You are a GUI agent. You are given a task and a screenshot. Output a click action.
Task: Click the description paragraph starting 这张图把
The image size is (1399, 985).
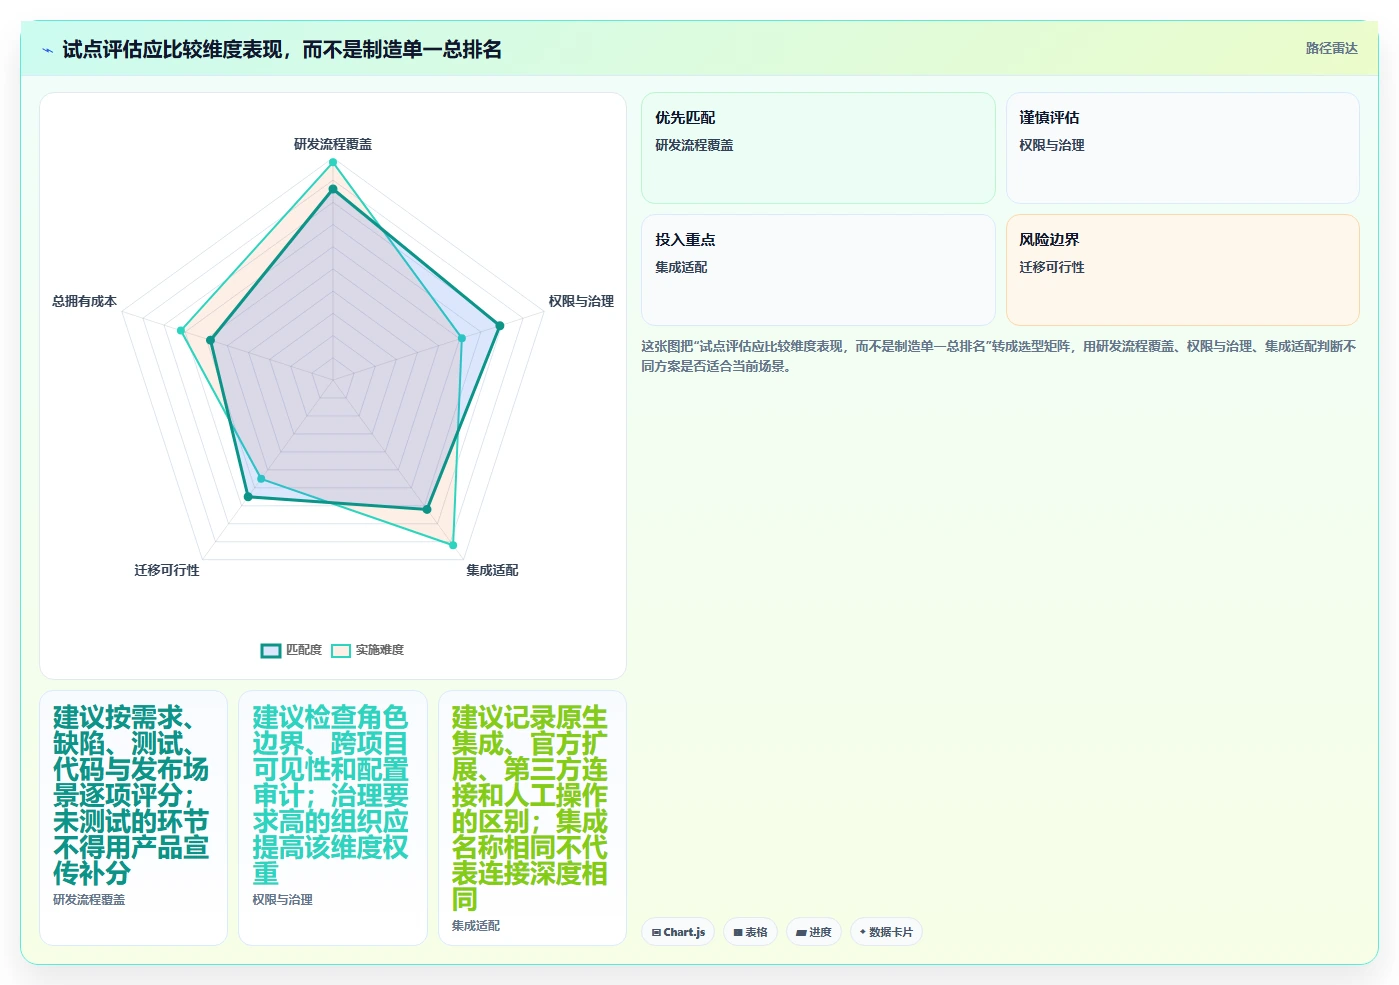(x=999, y=356)
